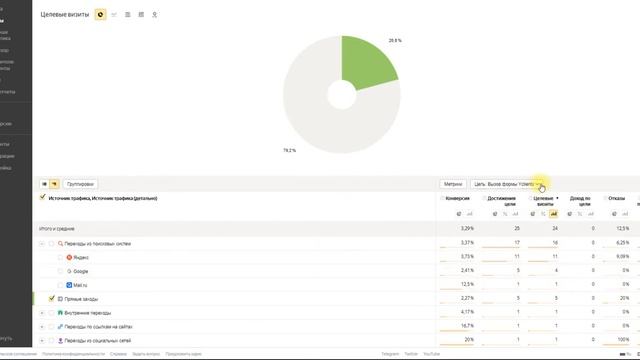Collapse the Переходы из поисковых систем group
The image size is (640, 360).
[x=42, y=244]
